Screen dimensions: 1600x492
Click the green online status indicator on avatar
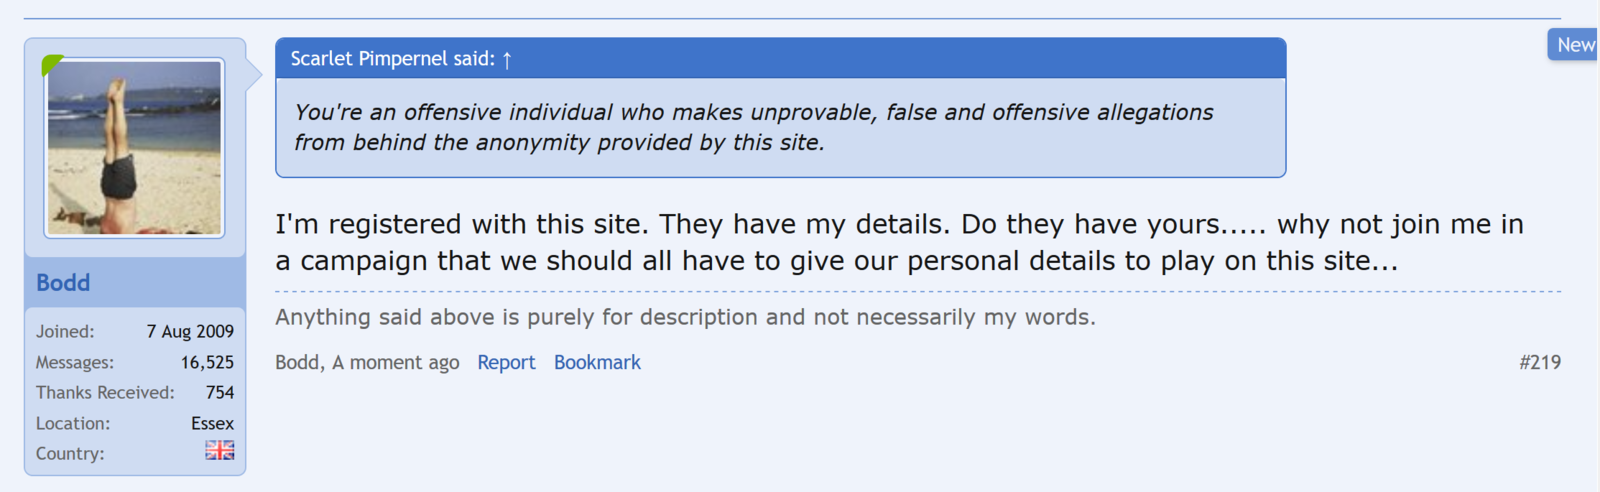[x=51, y=66]
